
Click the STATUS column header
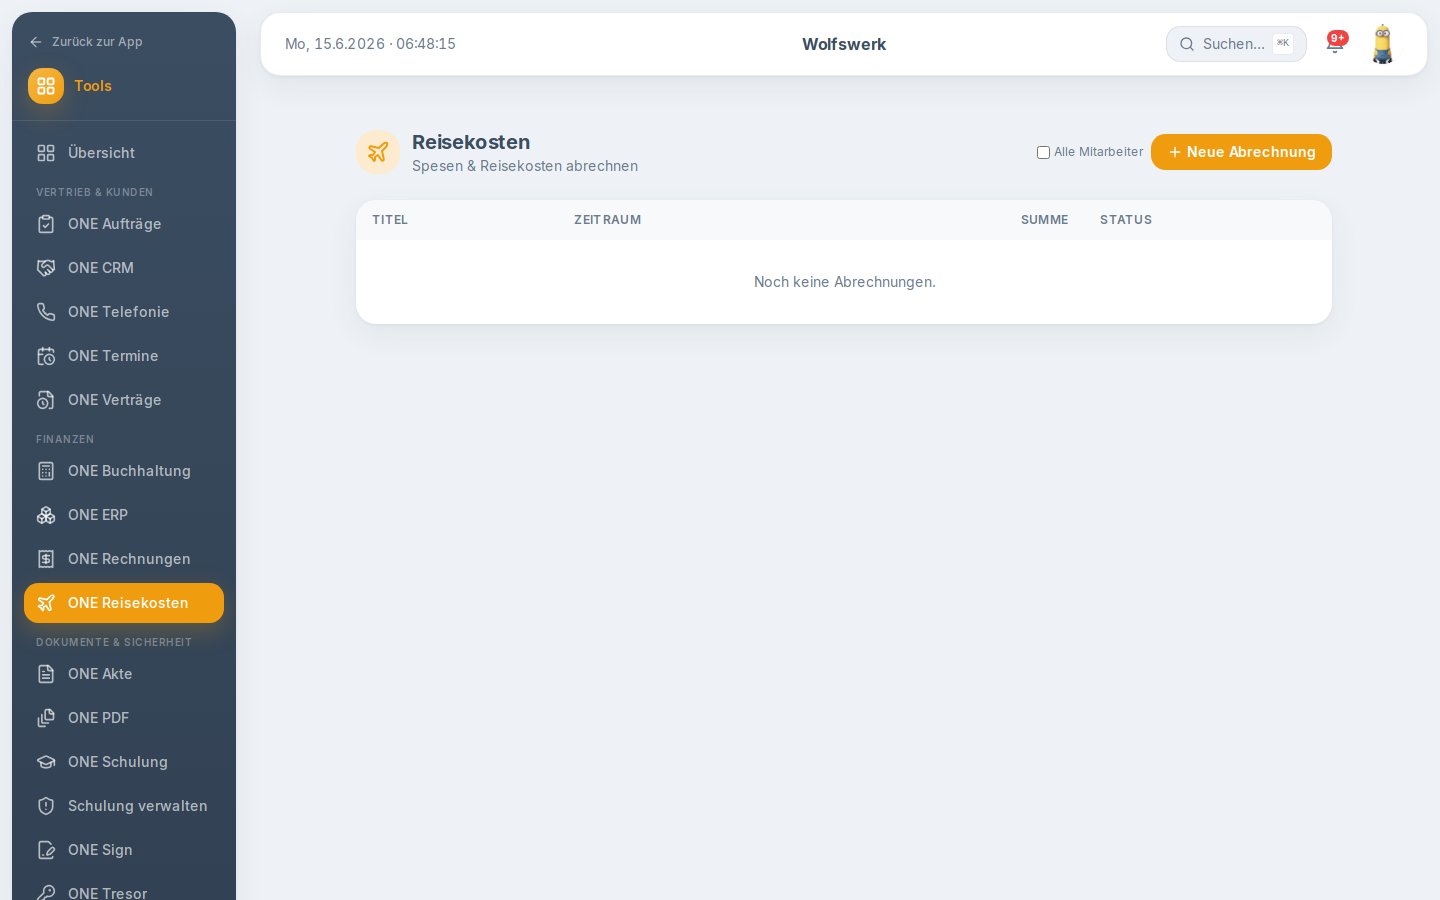tap(1126, 220)
